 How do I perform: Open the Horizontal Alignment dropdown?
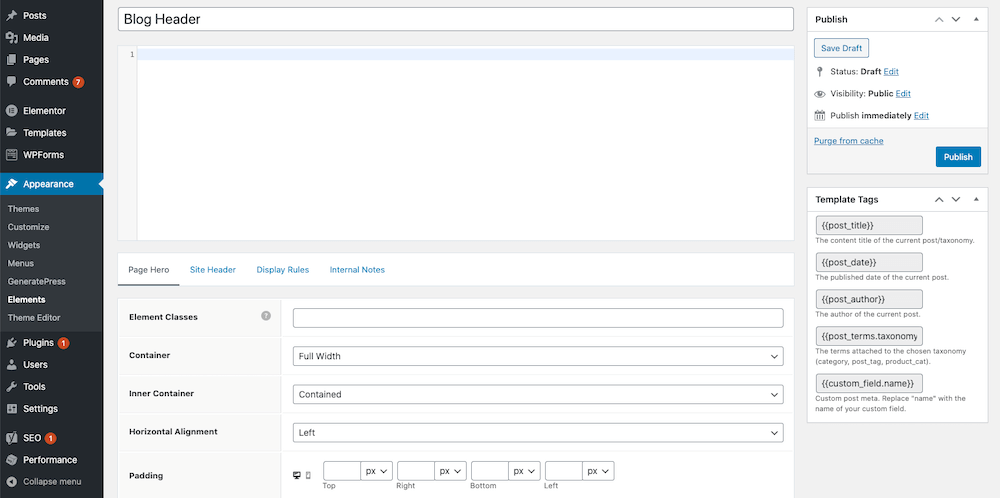click(x=538, y=432)
